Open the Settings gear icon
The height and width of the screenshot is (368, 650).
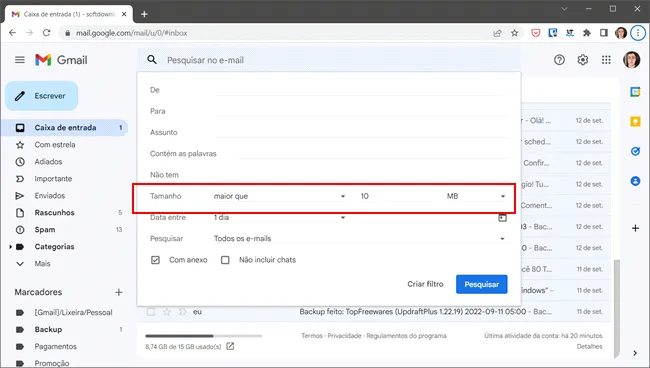coord(583,60)
